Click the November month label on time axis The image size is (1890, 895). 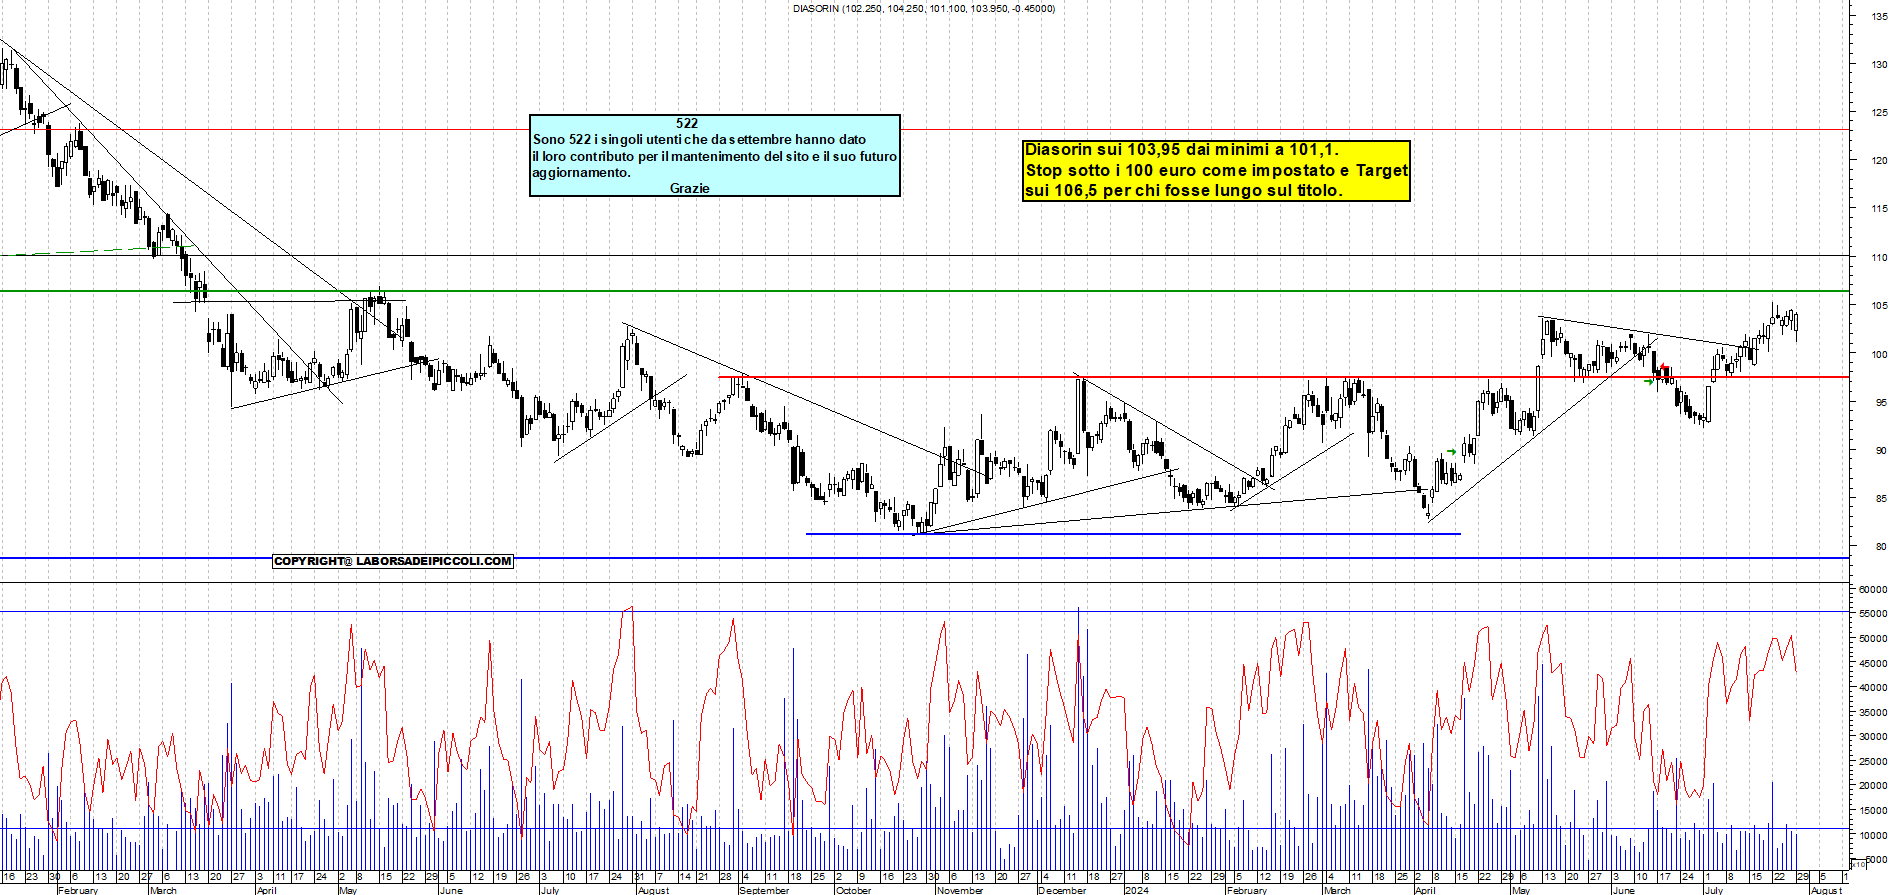coord(960,890)
